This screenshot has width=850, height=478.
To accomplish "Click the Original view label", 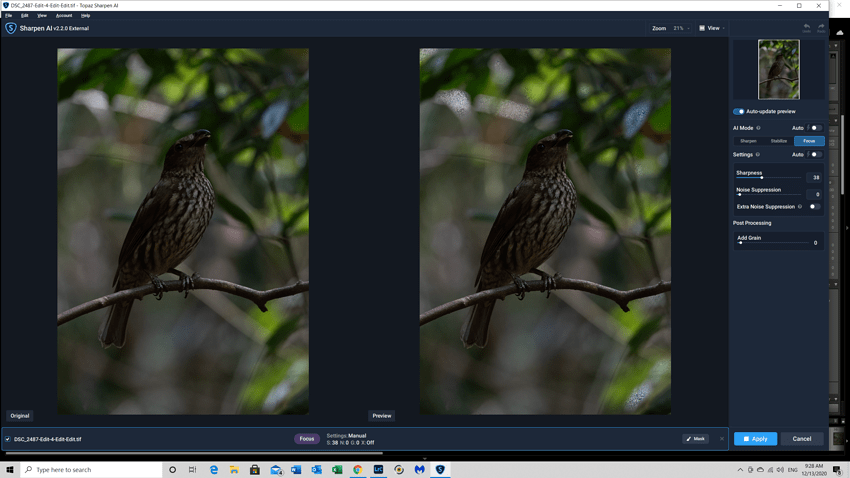I will point(20,416).
